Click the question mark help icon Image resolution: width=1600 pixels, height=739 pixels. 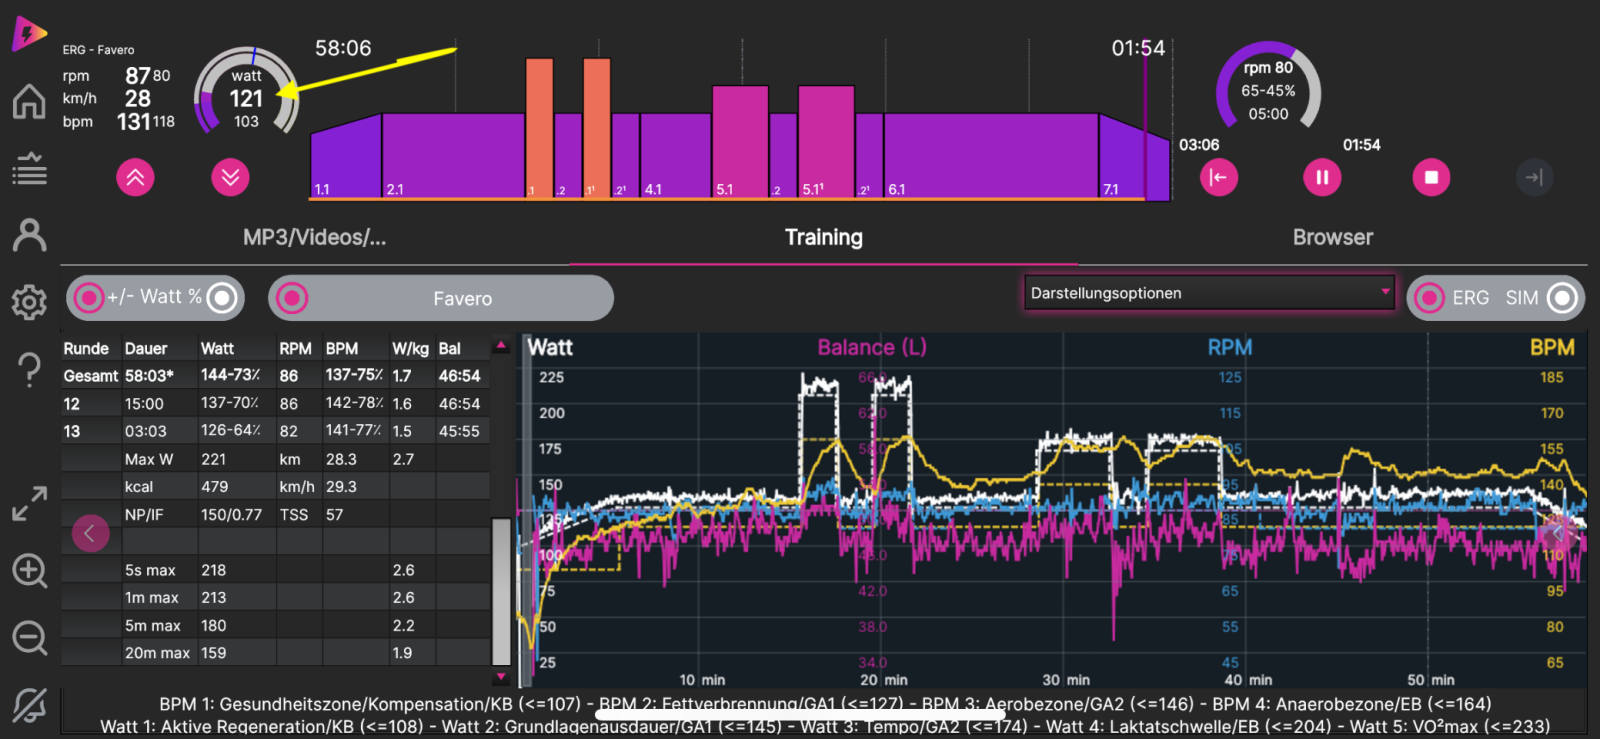click(29, 370)
